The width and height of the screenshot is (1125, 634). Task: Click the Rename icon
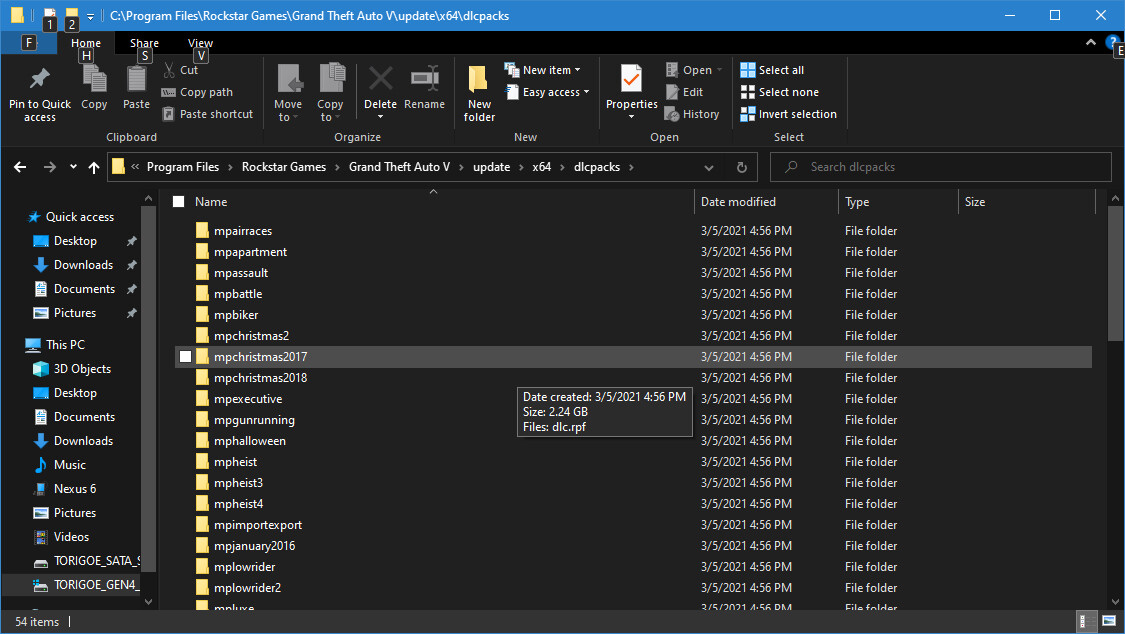(x=424, y=78)
